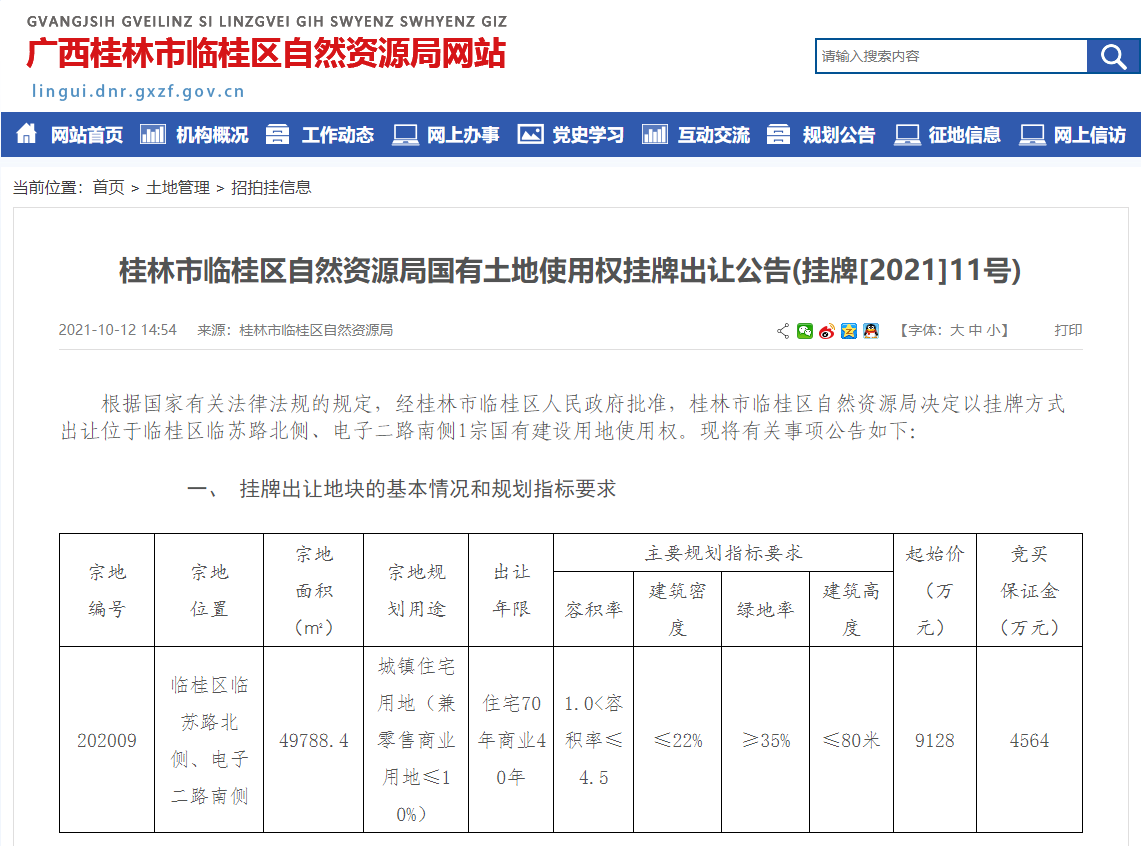Click the search magnifier button
Viewport: 1141px width, 846px height.
pyautogui.click(x=1113, y=57)
